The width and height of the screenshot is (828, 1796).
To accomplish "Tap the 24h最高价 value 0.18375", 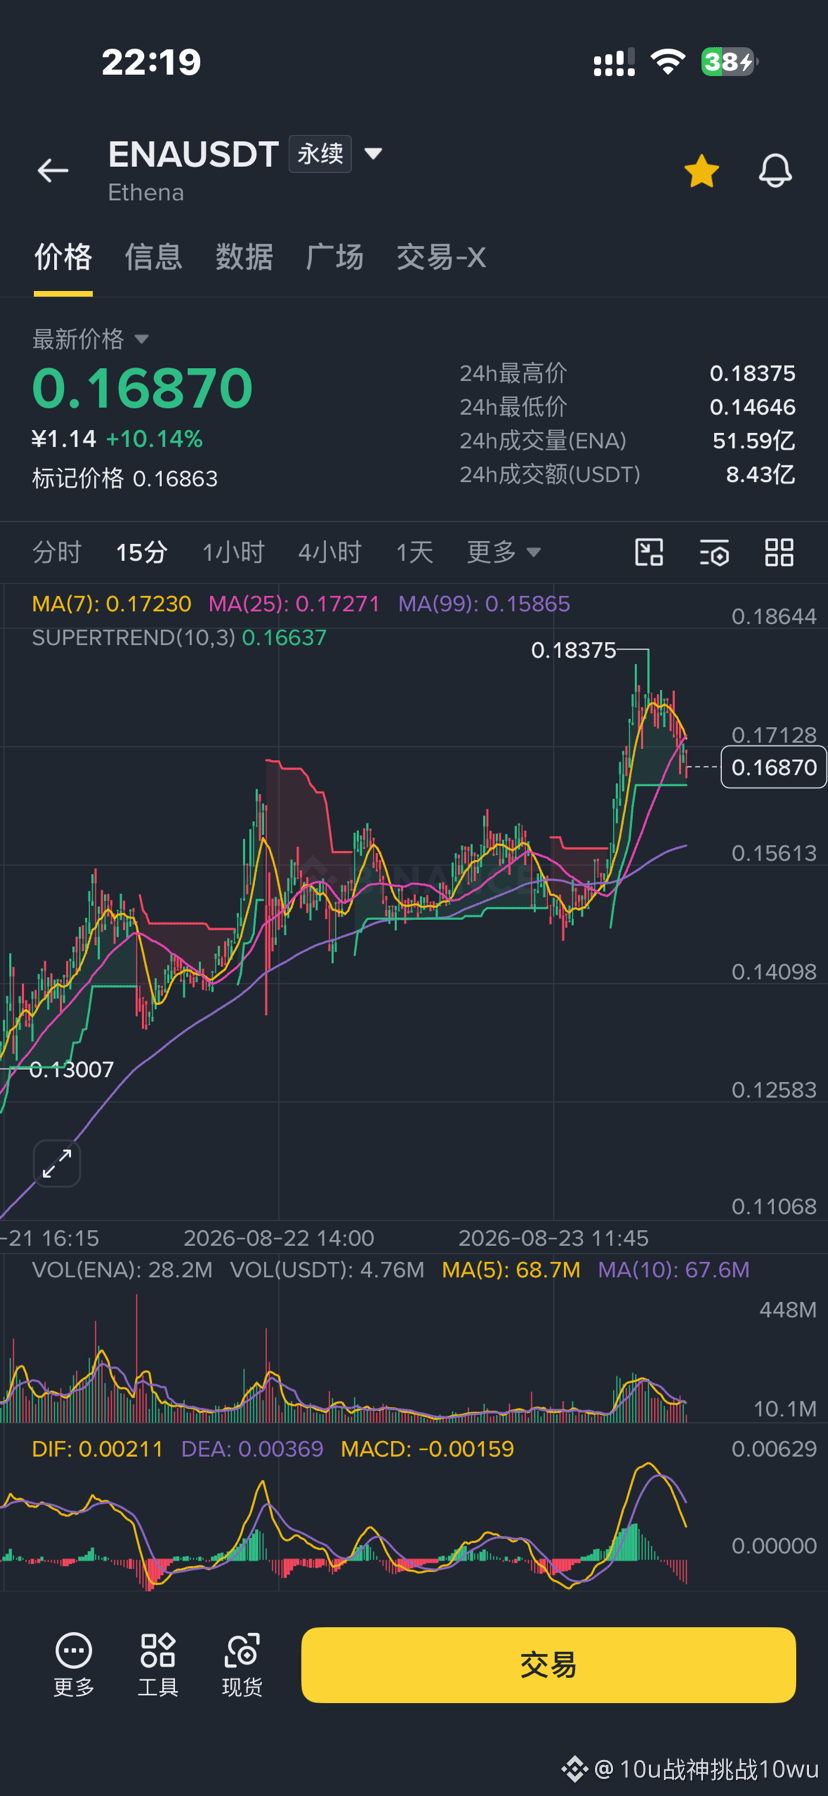I will [753, 373].
